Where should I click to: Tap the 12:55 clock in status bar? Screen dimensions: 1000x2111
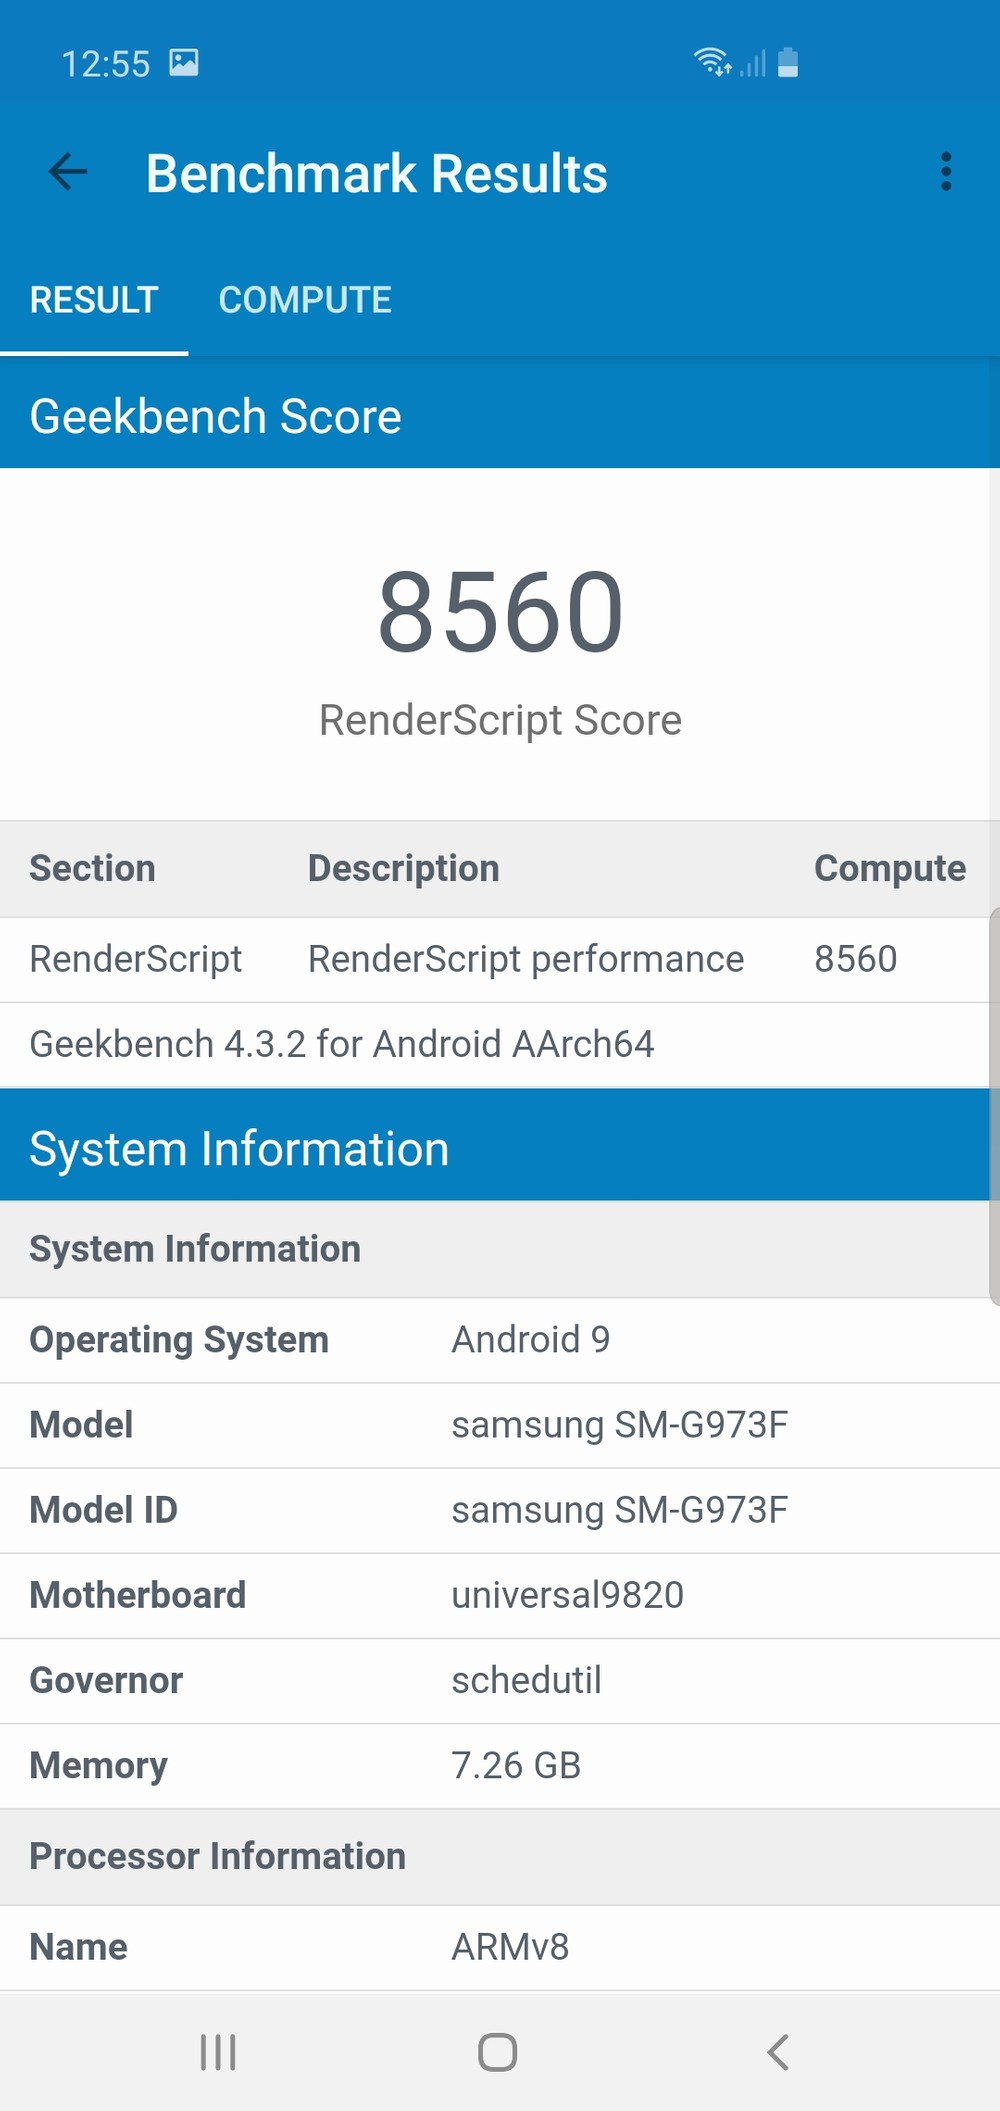[x=105, y=64]
